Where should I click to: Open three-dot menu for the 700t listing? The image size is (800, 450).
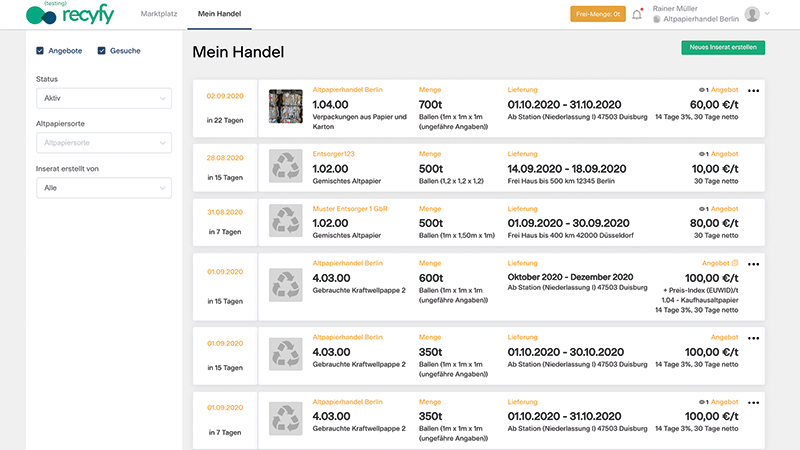[x=753, y=91]
